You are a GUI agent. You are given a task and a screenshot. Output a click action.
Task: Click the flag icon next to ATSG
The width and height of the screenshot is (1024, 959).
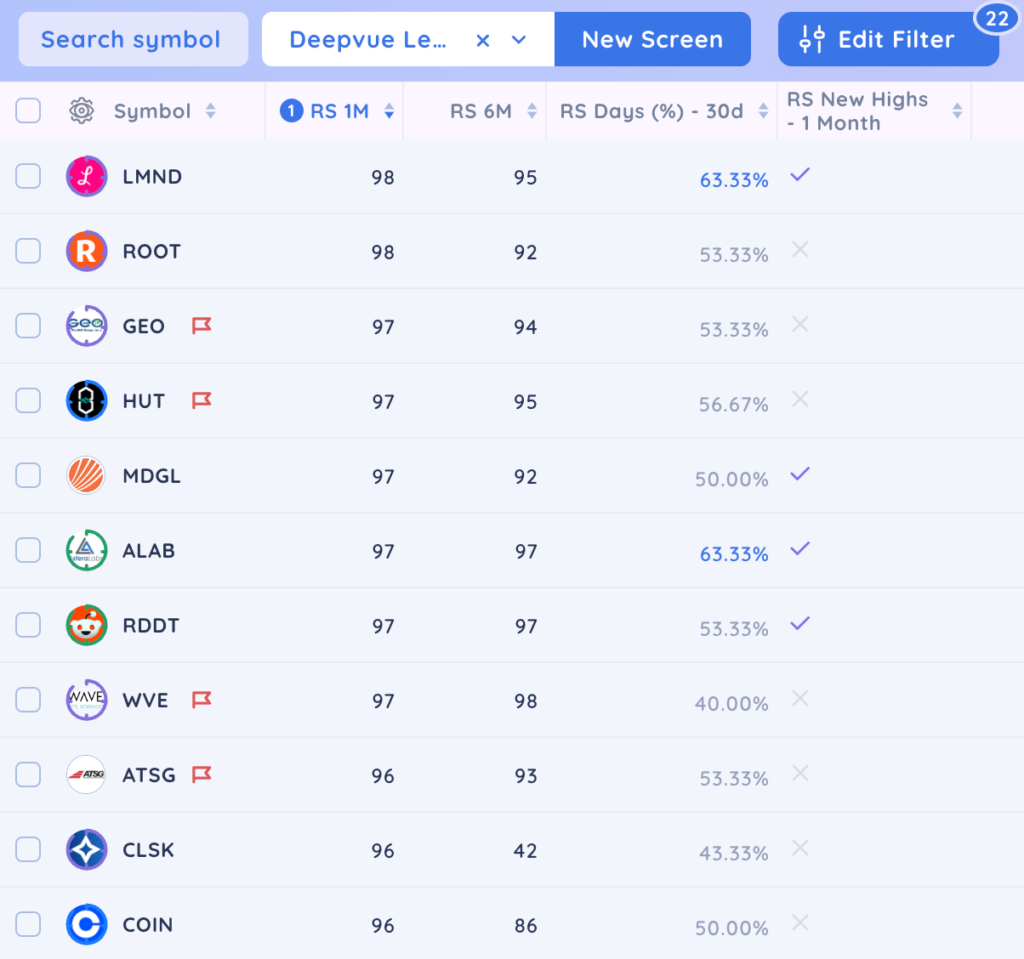click(203, 774)
